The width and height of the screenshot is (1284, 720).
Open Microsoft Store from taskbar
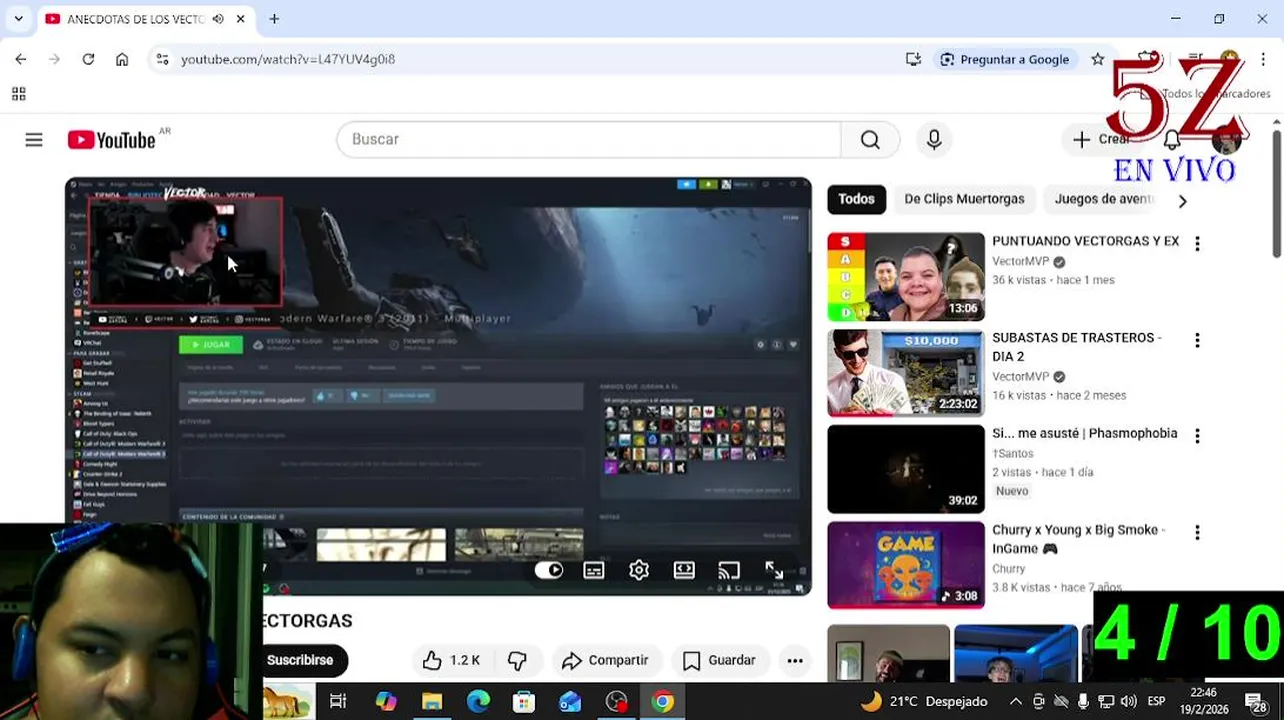524,702
